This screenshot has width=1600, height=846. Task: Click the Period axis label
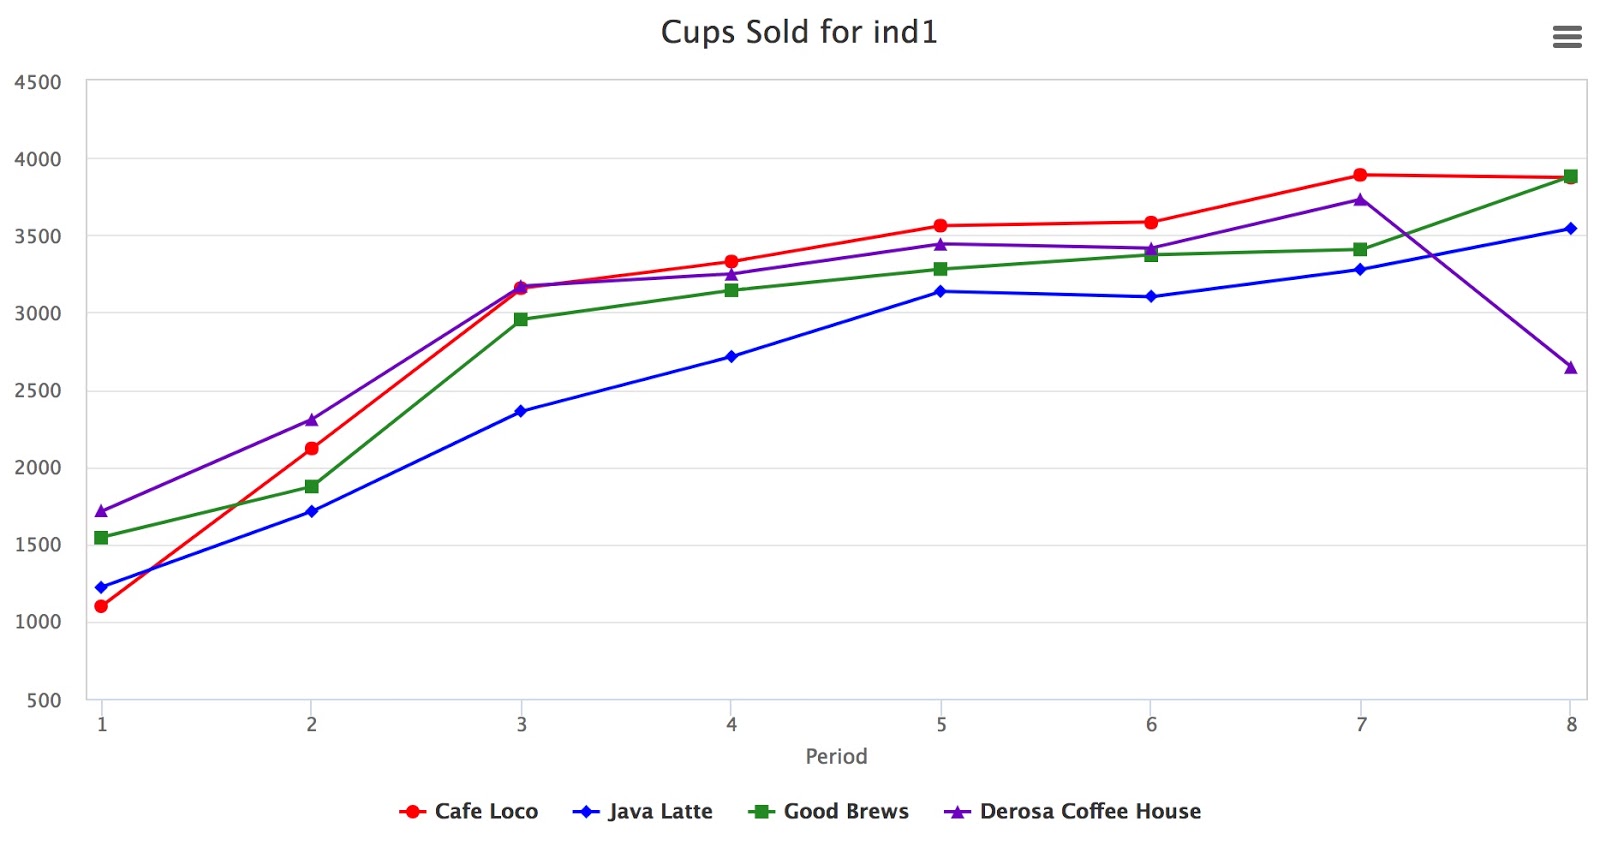point(836,757)
